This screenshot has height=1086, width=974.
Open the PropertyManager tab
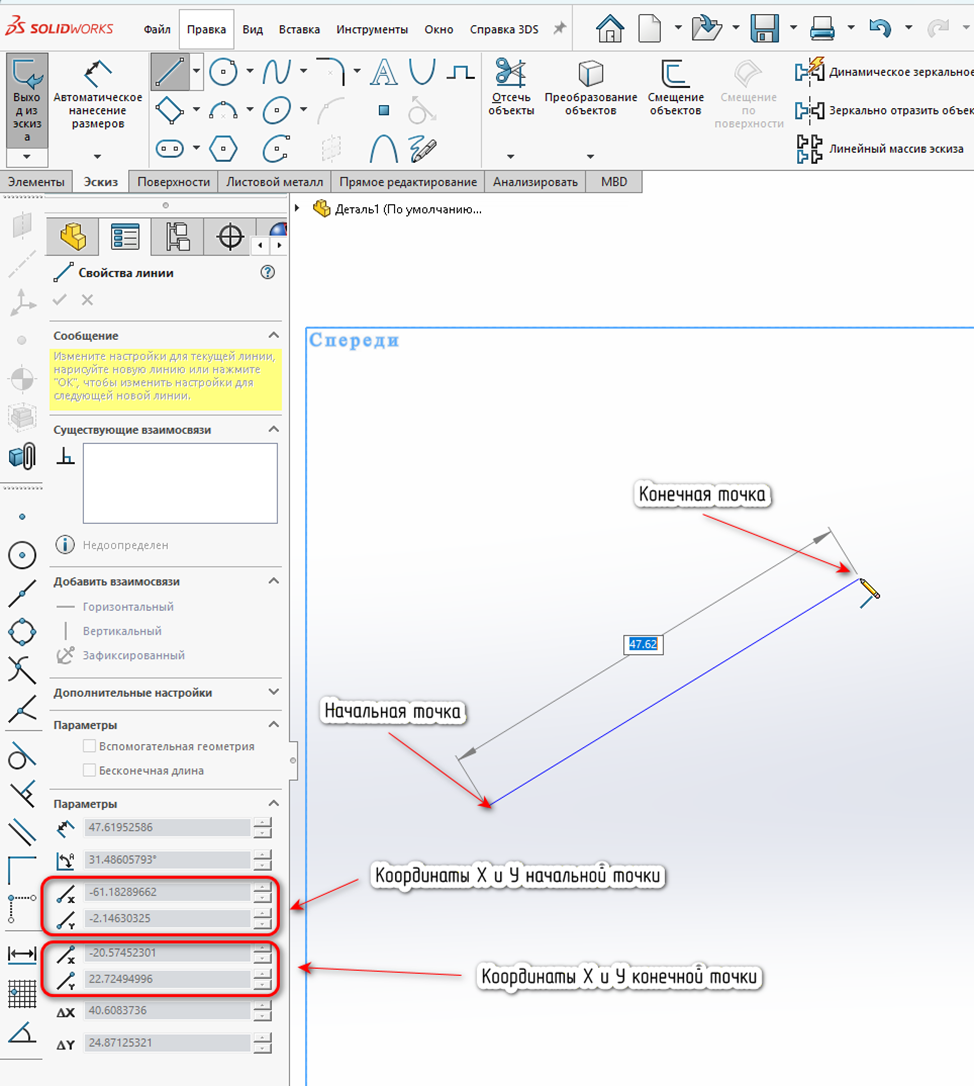pos(125,237)
